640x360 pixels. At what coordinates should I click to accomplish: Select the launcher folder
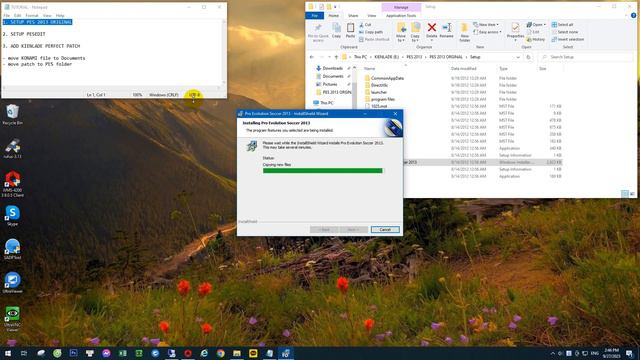point(379,92)
